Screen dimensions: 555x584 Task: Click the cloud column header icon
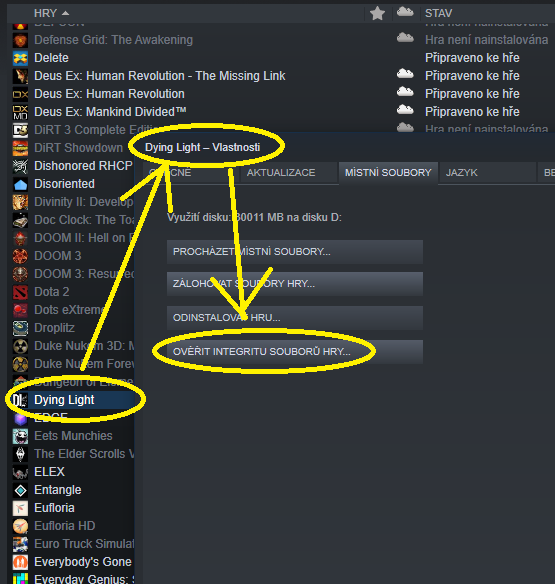pos(405,12)
